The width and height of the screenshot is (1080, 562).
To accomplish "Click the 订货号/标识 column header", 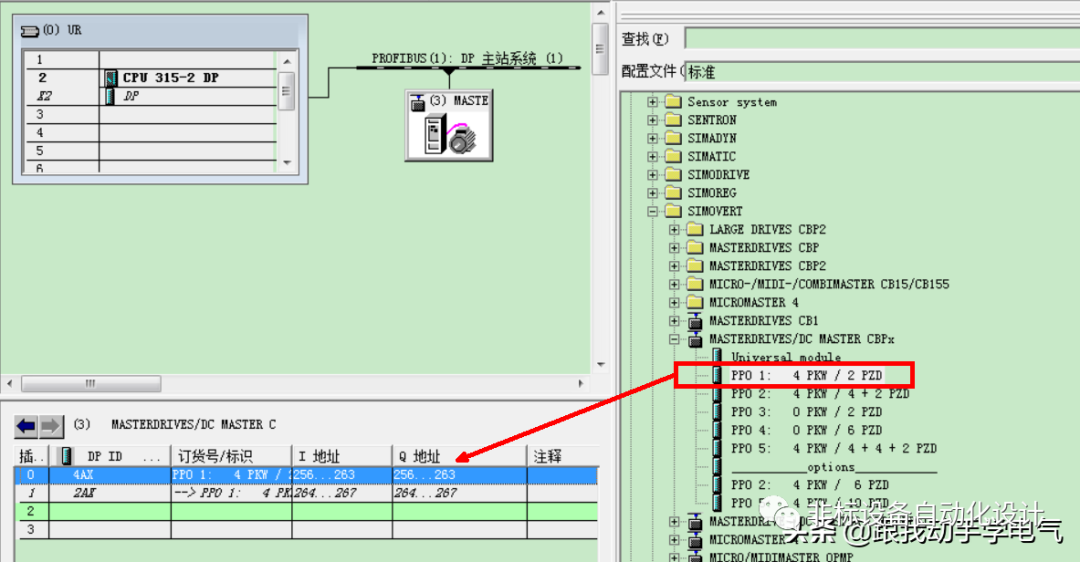I will point(231,456).
